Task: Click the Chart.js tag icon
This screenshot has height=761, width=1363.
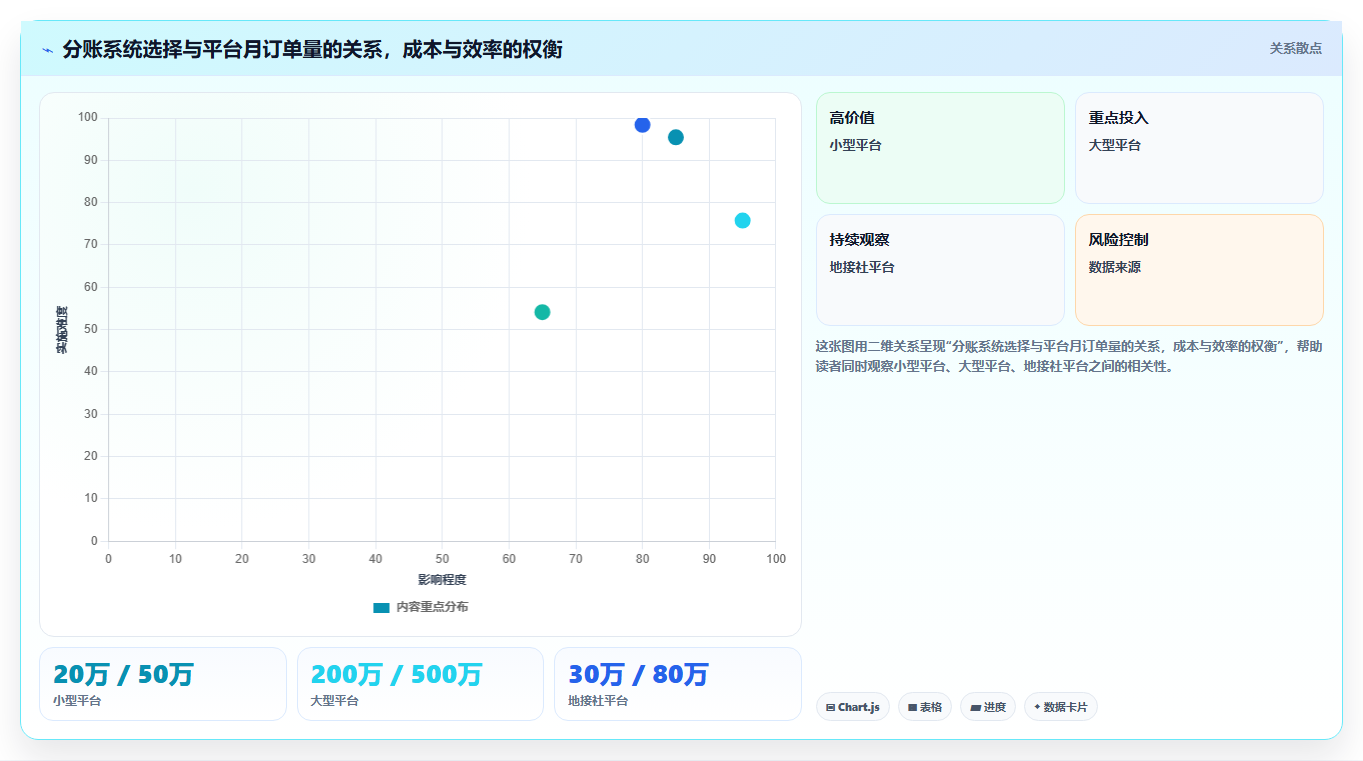Action: click(830, 707)
